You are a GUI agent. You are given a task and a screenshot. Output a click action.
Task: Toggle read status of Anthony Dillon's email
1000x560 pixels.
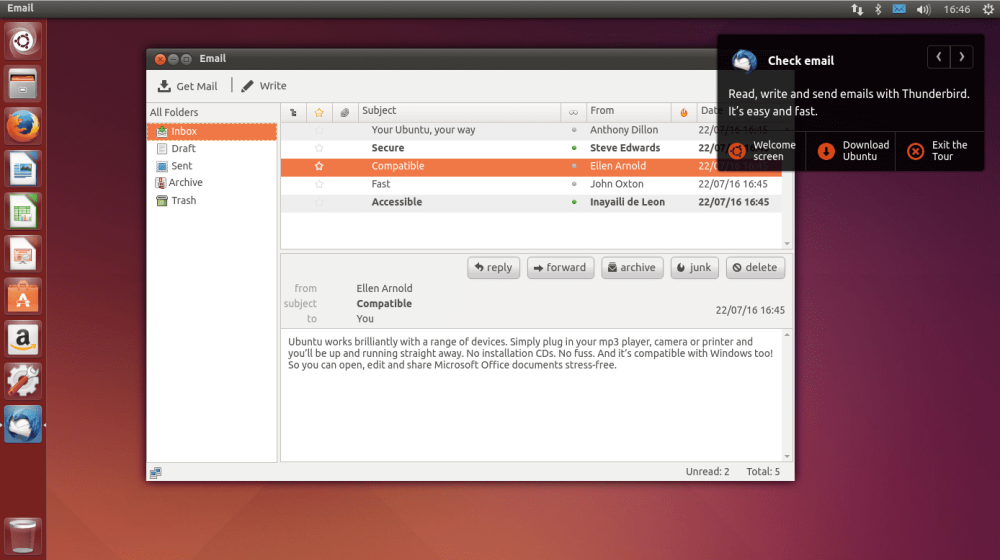coord(574,130)
